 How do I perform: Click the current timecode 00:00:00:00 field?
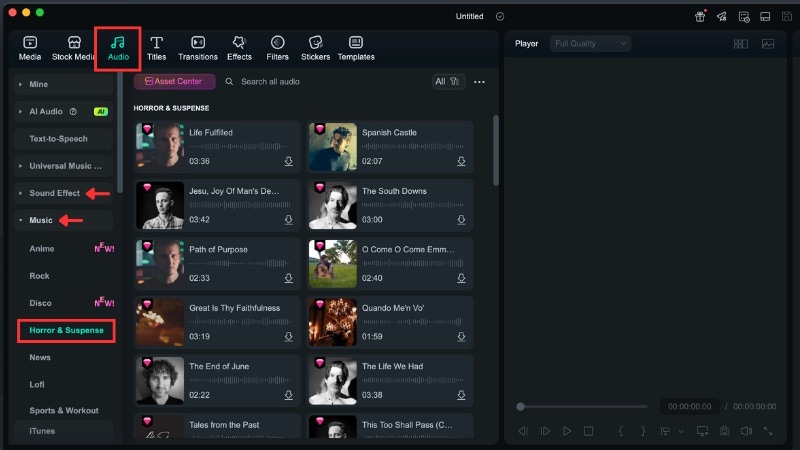point(689,407)
